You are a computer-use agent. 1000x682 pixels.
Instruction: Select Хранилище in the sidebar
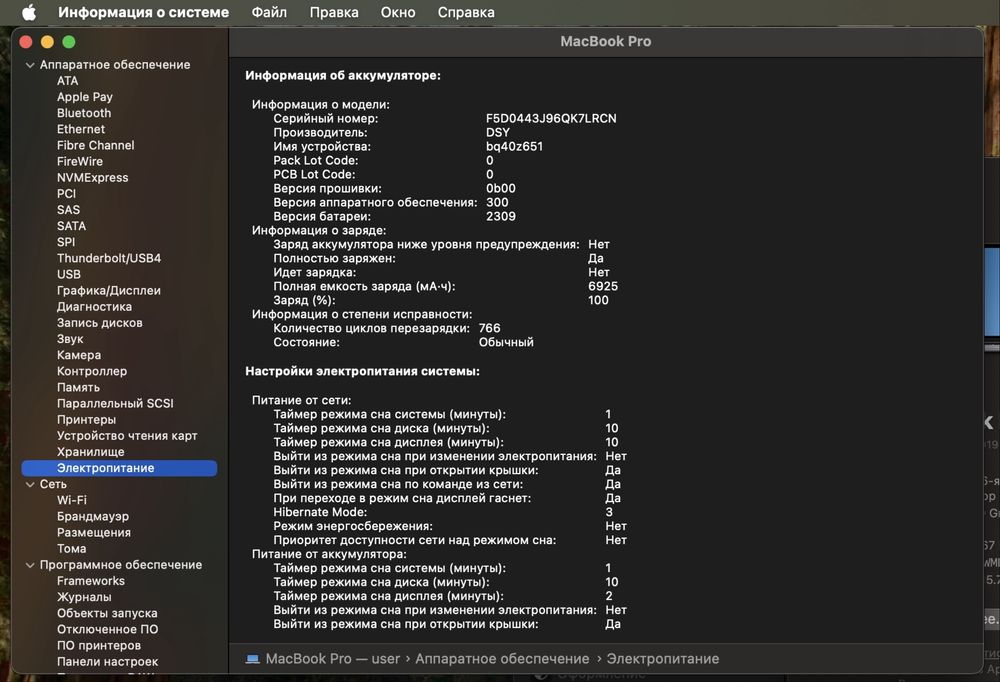point(91,452)
